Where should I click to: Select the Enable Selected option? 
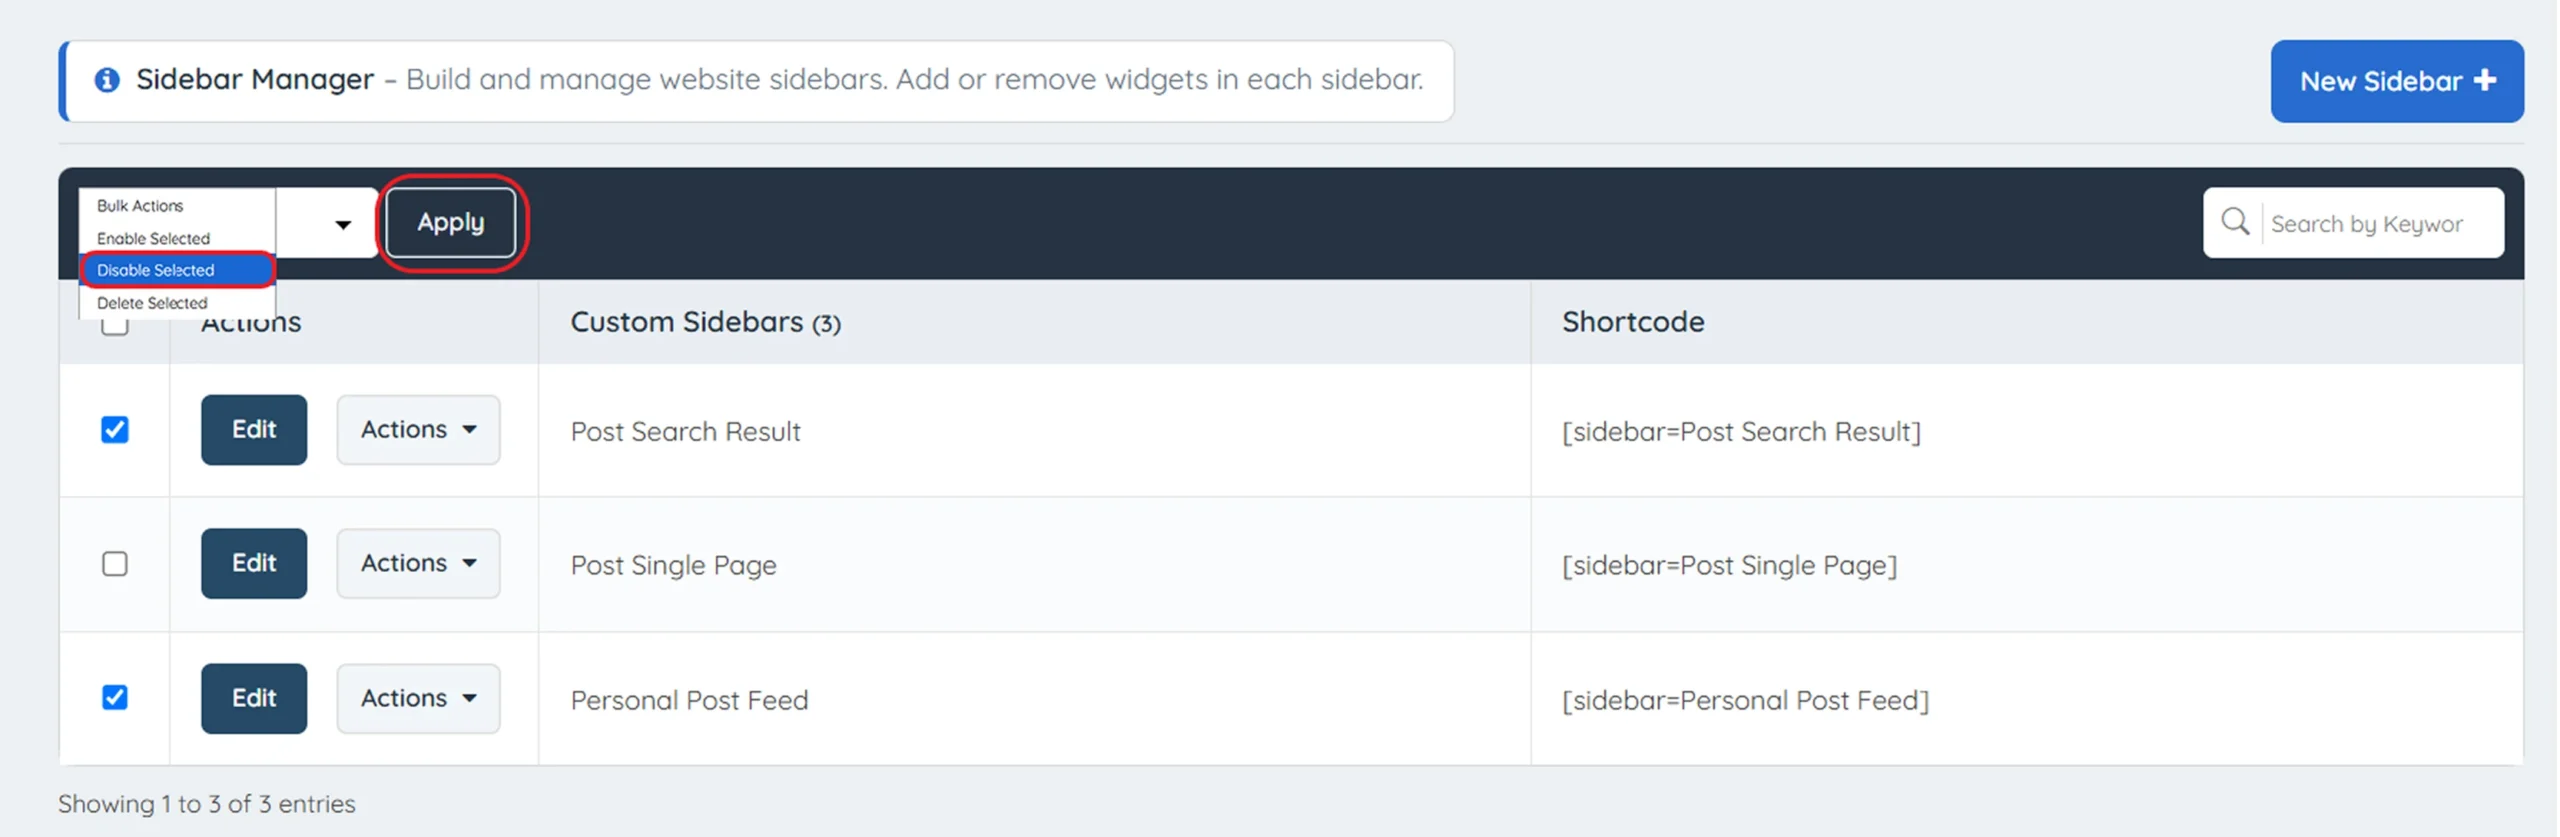coord(154,239)
